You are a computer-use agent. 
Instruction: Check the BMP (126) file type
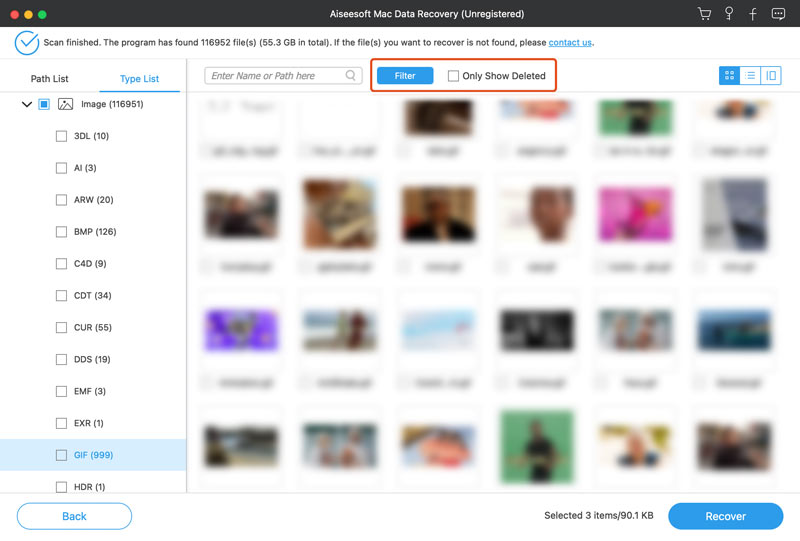click(x=62, y=232)
